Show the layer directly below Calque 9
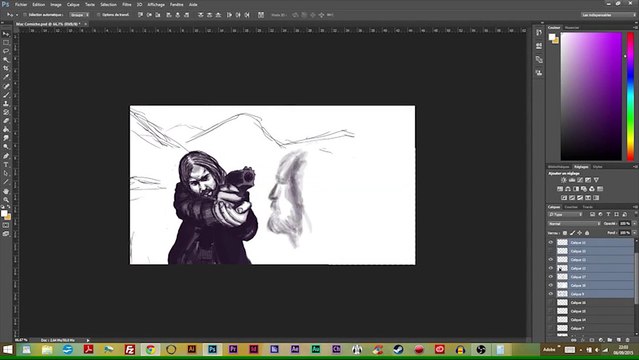The width and height of the screenshot is (639, 360). coord(551,302)
